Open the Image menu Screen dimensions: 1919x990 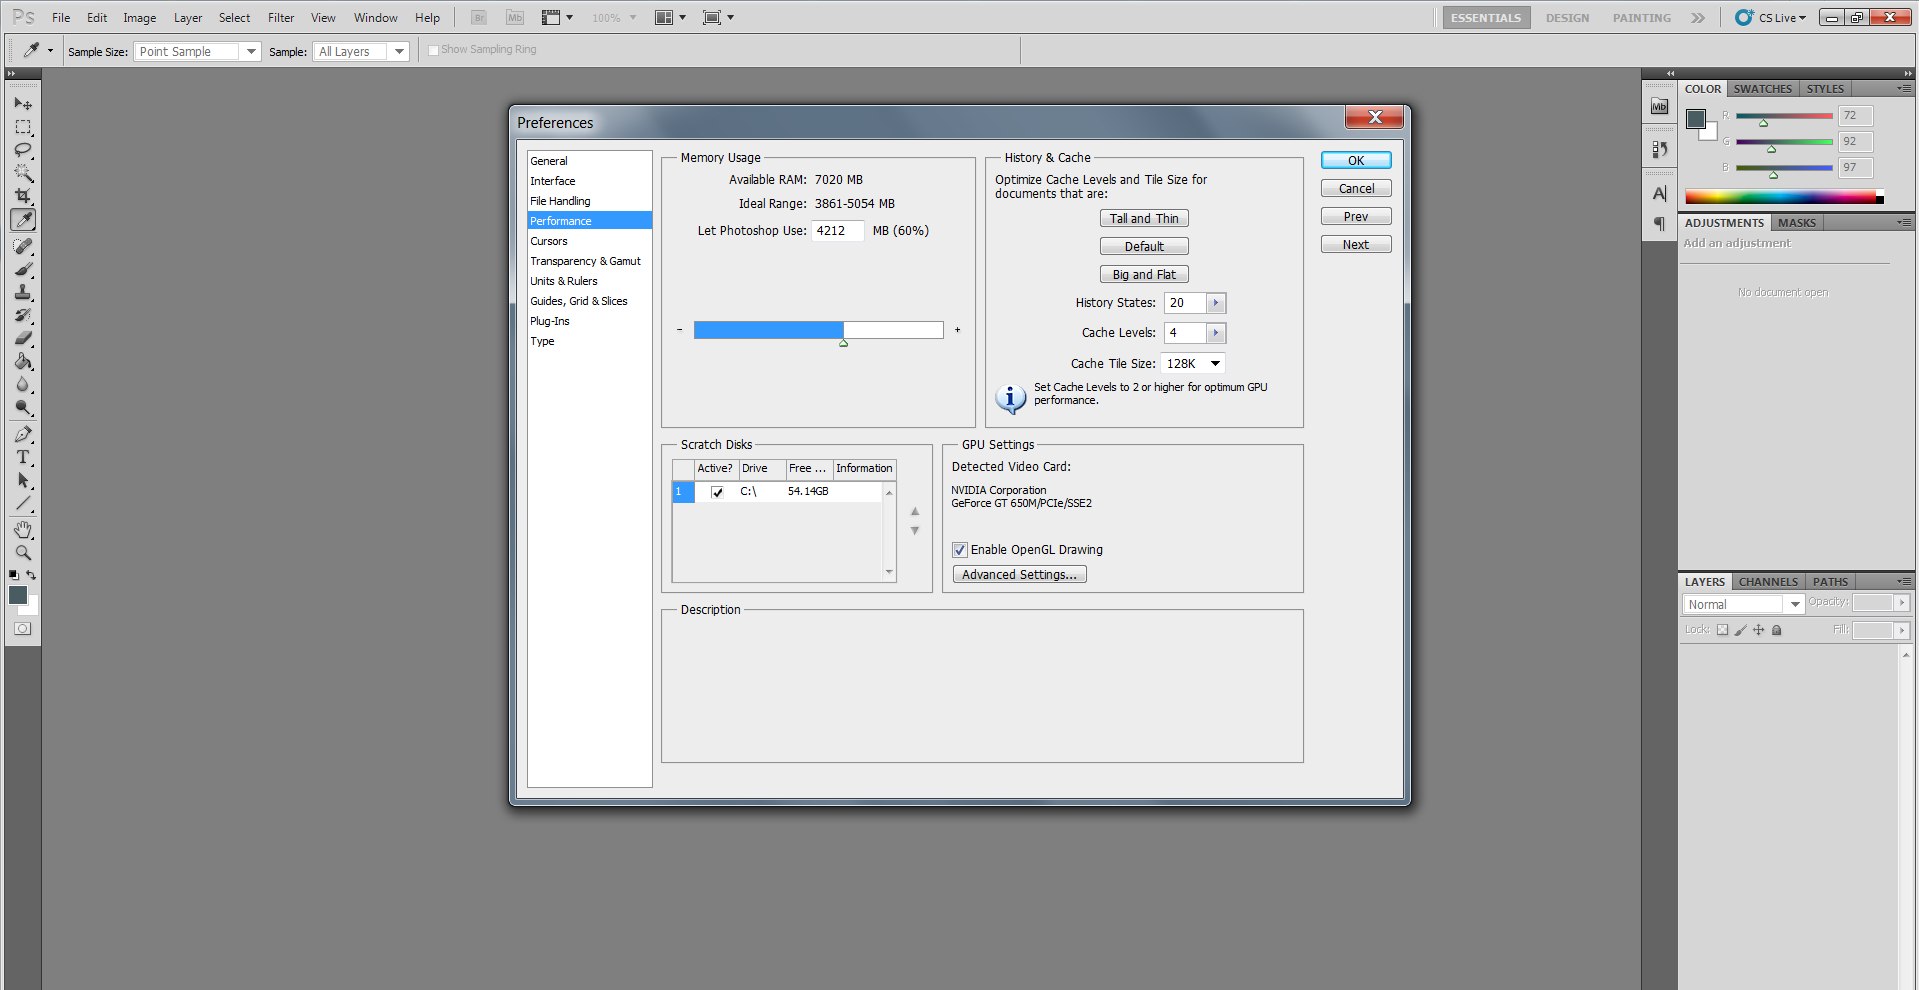(139, 18)
